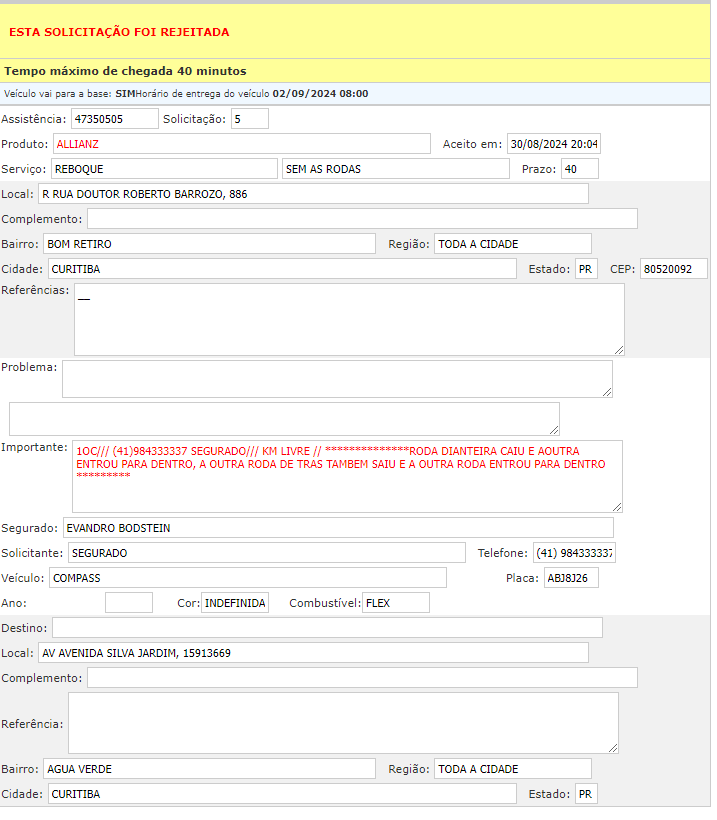Select the Combustível field showing FLEX
Screen dimensions: 717x820
(395, 603)
